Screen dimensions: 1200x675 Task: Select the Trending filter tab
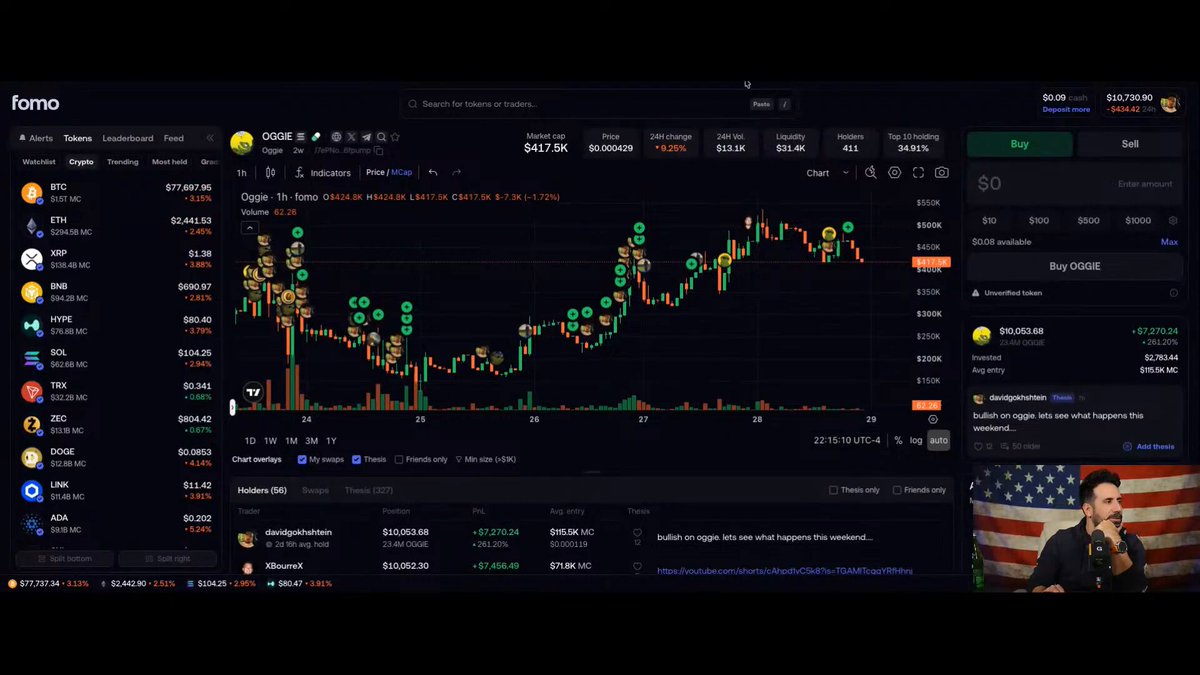[x=123, y=161]
